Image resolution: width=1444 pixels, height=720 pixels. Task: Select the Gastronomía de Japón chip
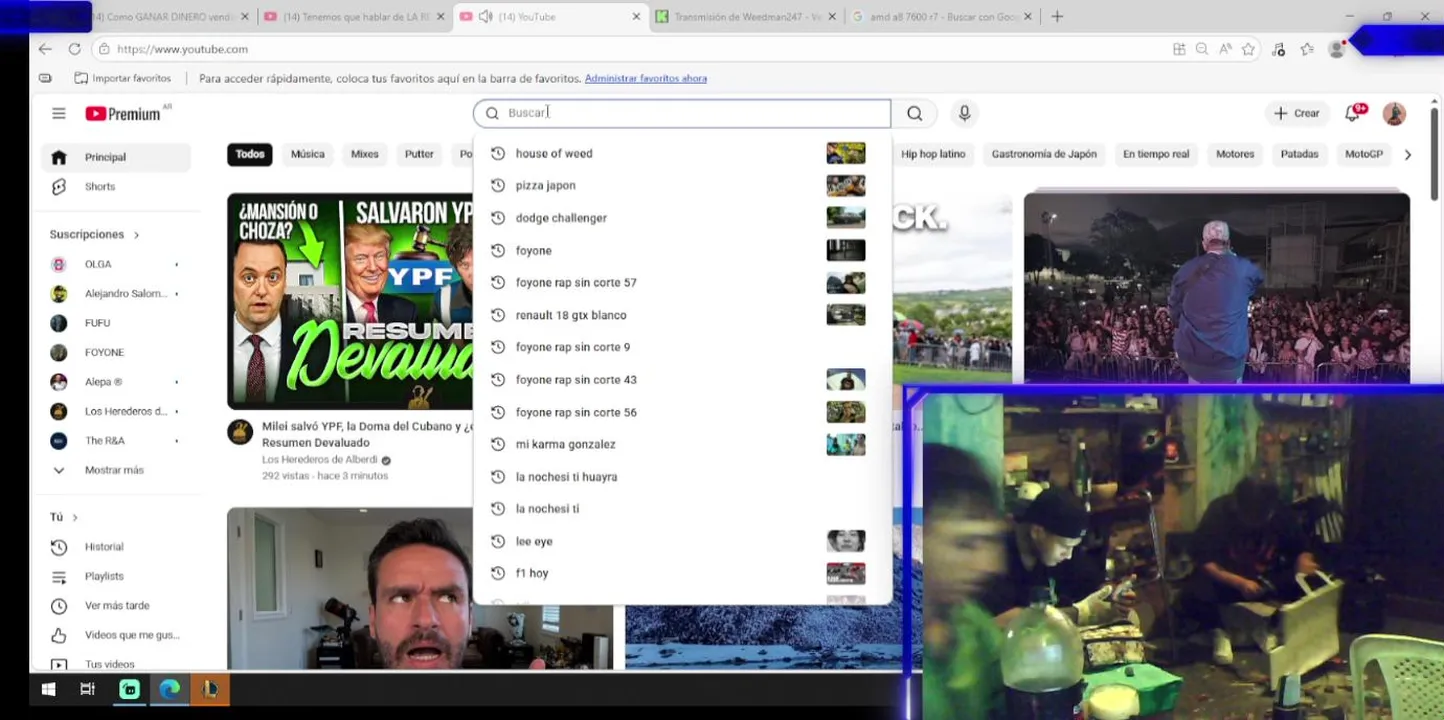pos(1044,155)
